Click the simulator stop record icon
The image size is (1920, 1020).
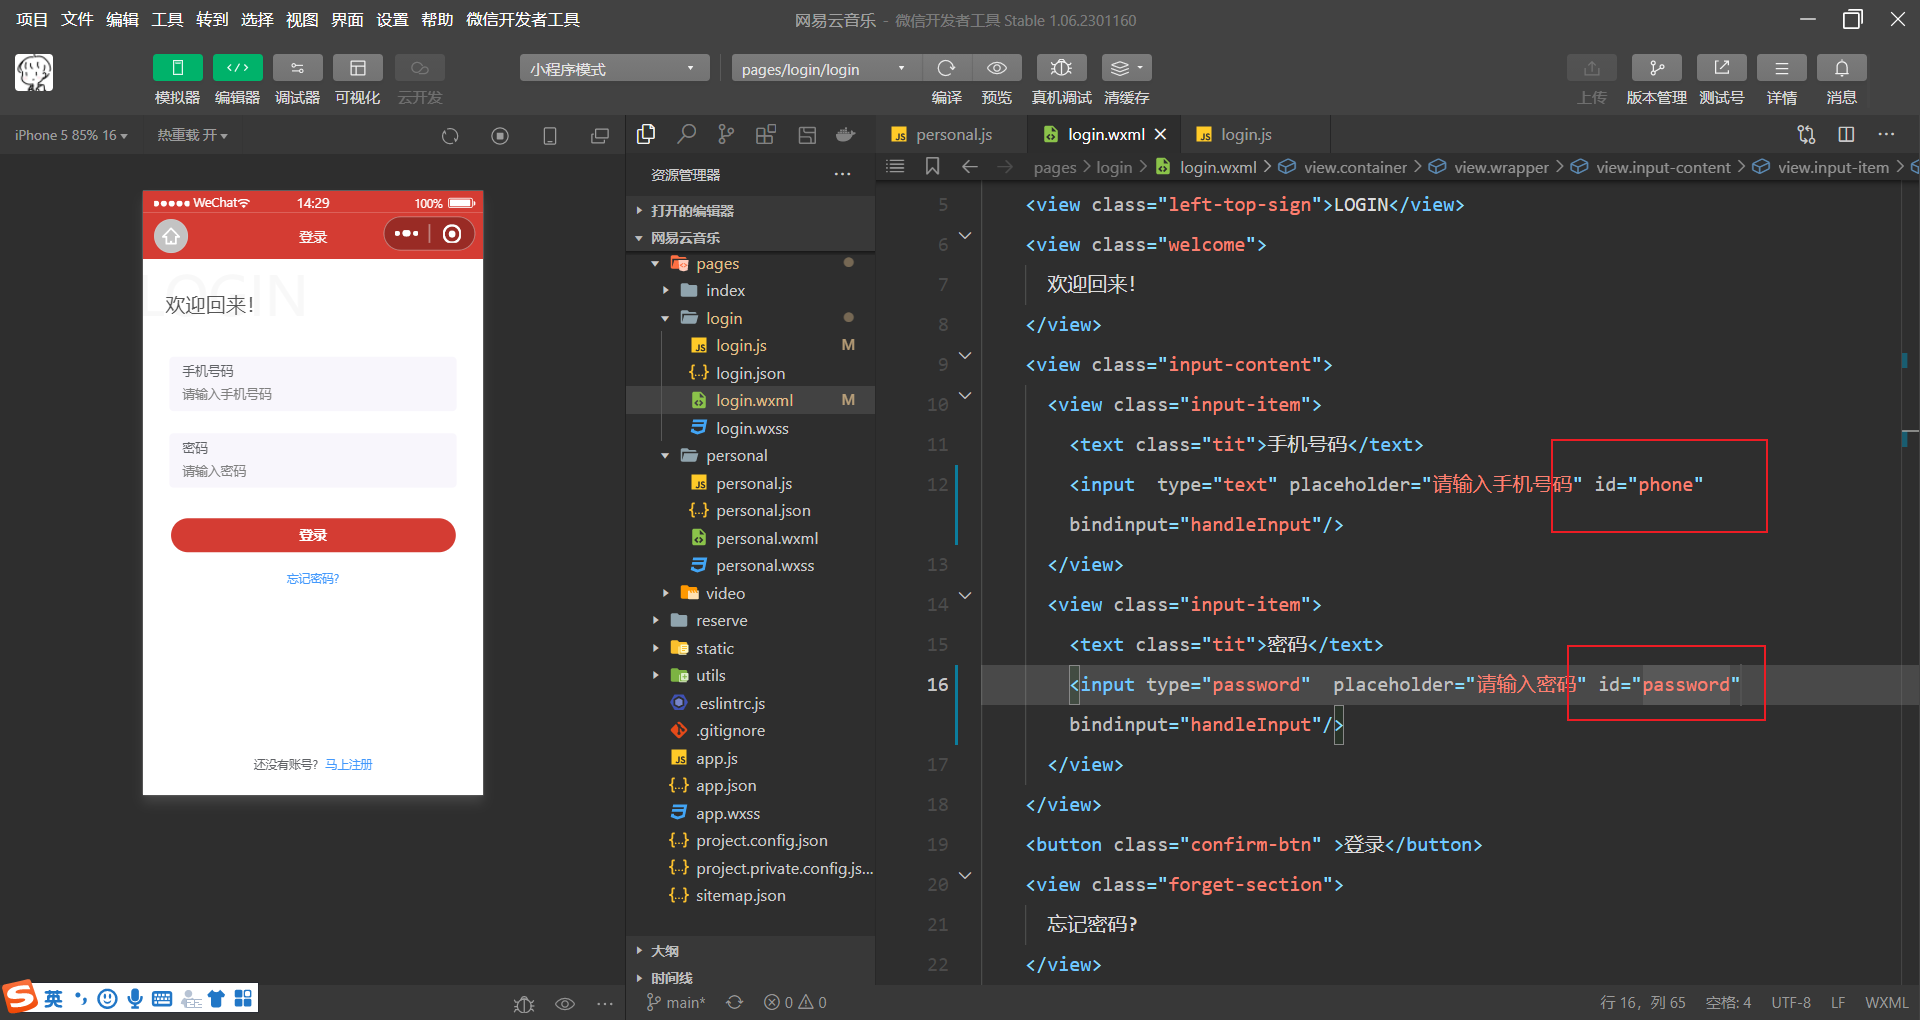[500, 136]
